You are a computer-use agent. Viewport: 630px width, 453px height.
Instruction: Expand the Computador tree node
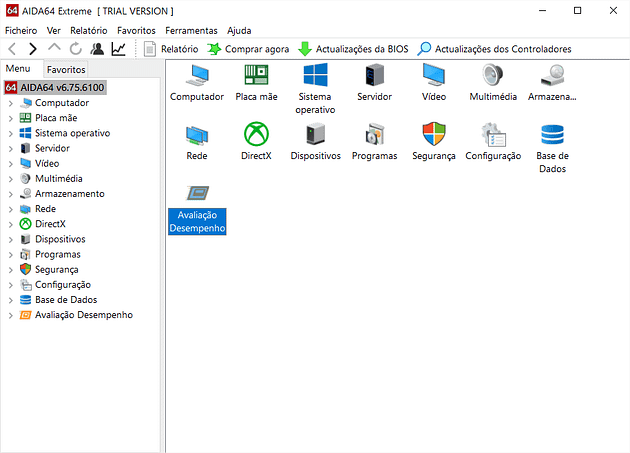(10, 103)
